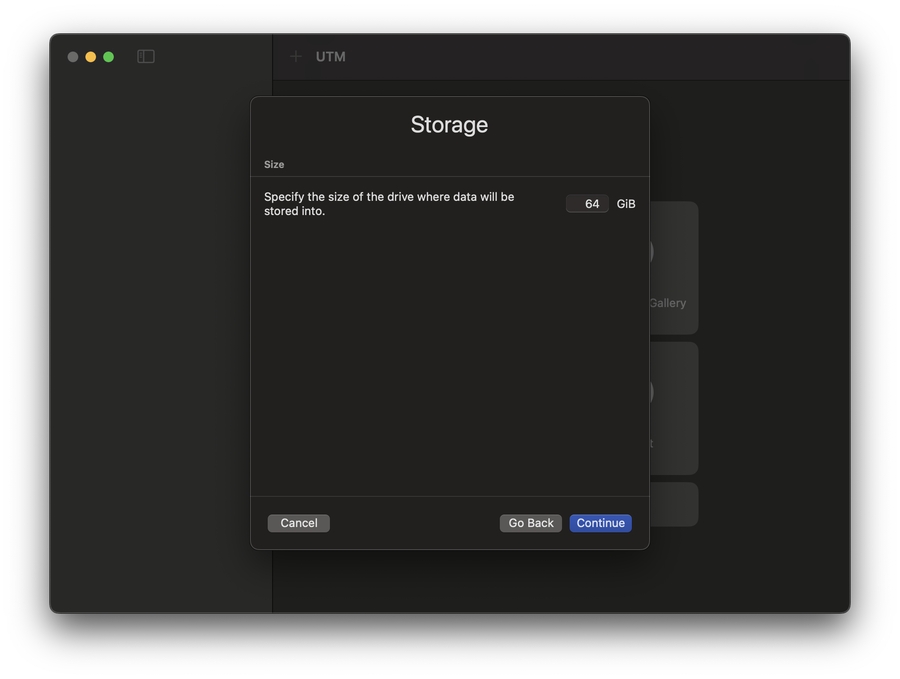Click Continue to proceed past Storage

[x=600, y=523]
